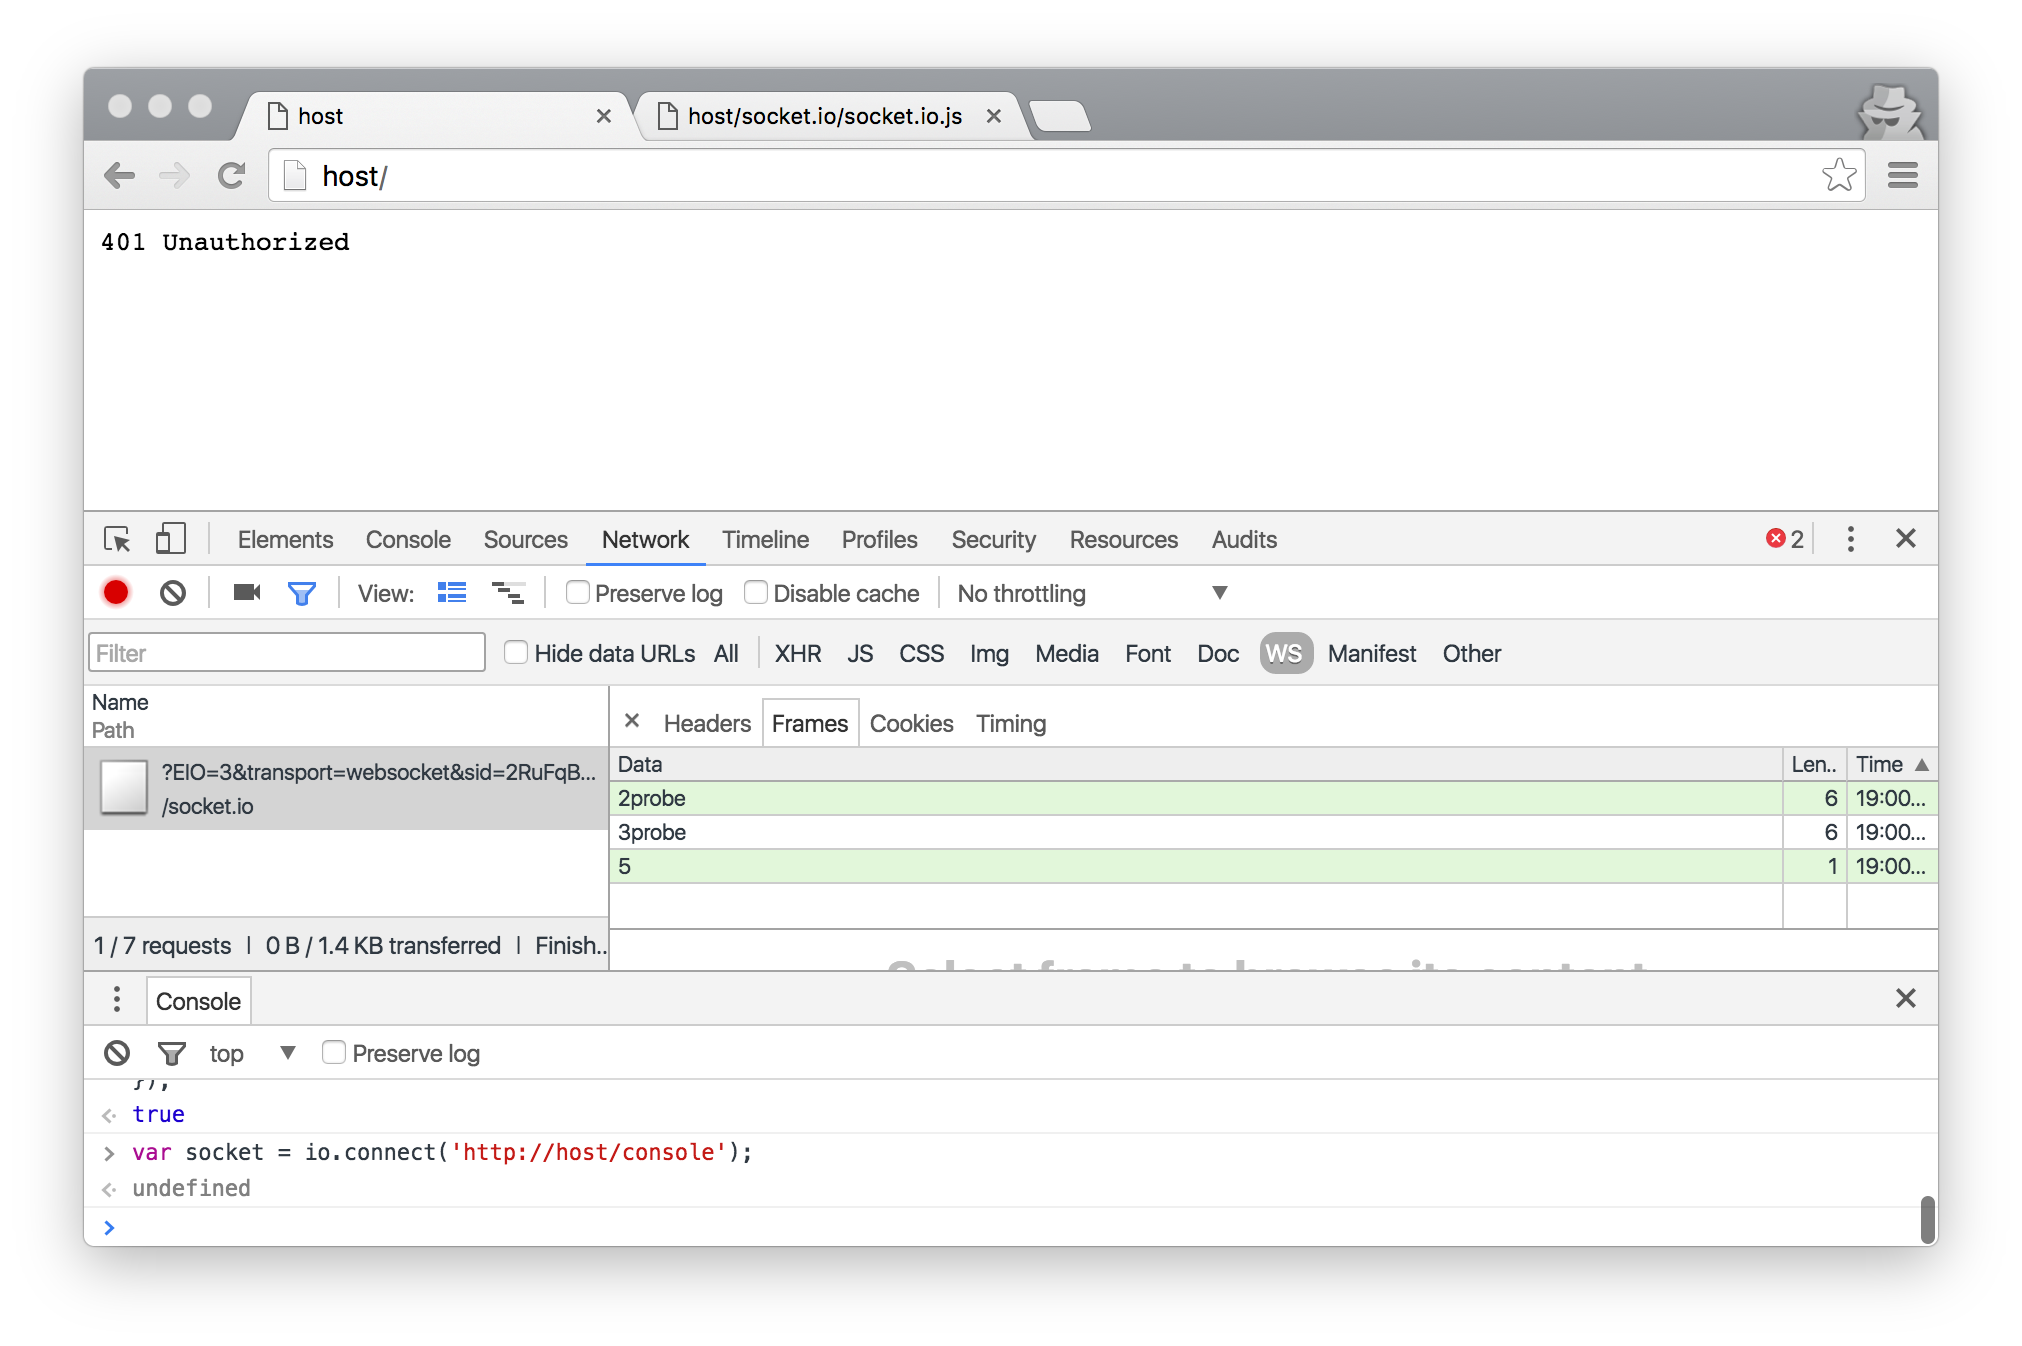
Task: Open the No throttling dropdown
Action: coord(1091,593)
